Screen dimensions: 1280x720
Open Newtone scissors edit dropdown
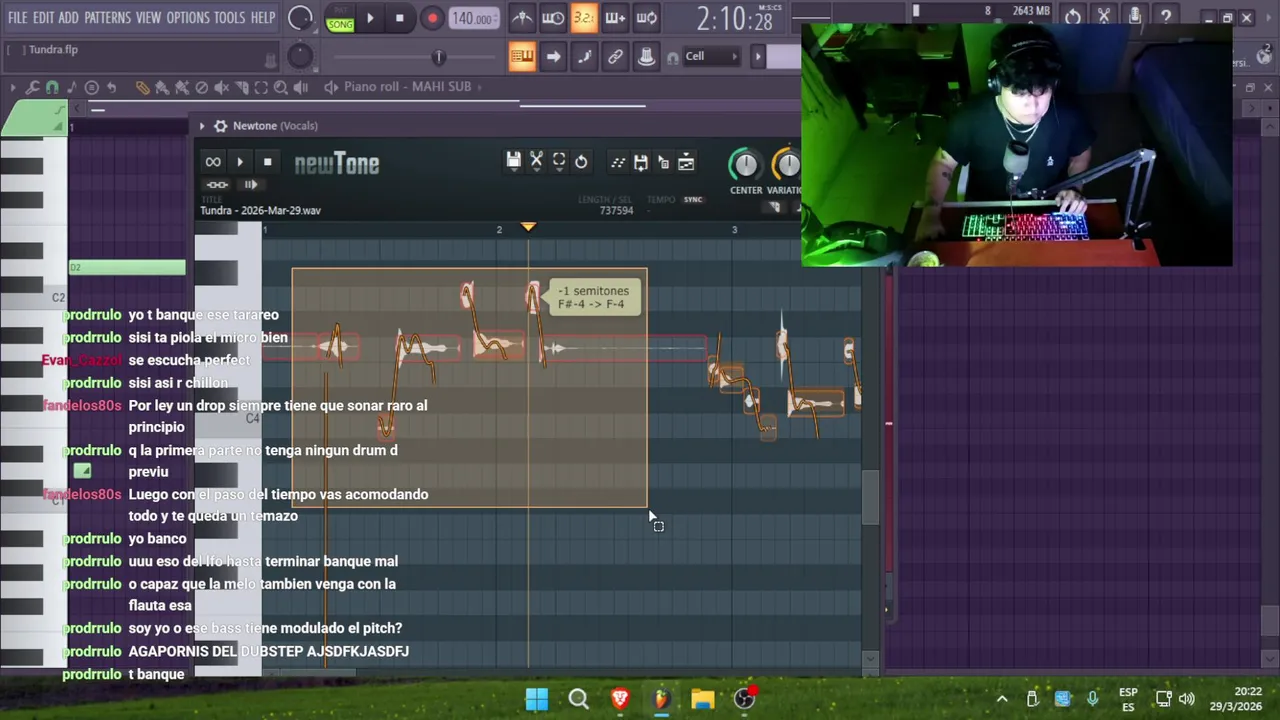pos(537,162)
